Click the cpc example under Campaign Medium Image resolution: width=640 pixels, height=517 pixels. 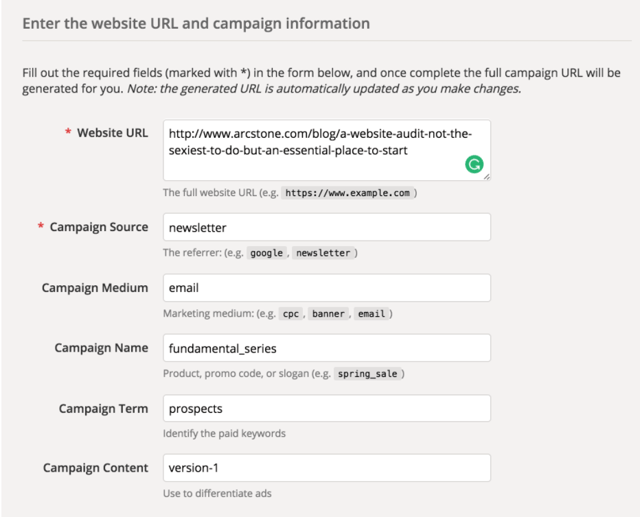coord(289,314)
